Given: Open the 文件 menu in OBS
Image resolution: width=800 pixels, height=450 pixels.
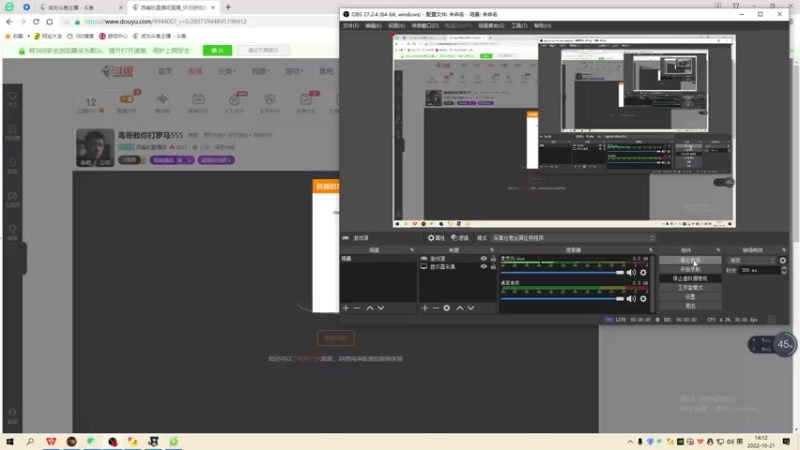Looking at the screenshot, I should click(351, 26).
